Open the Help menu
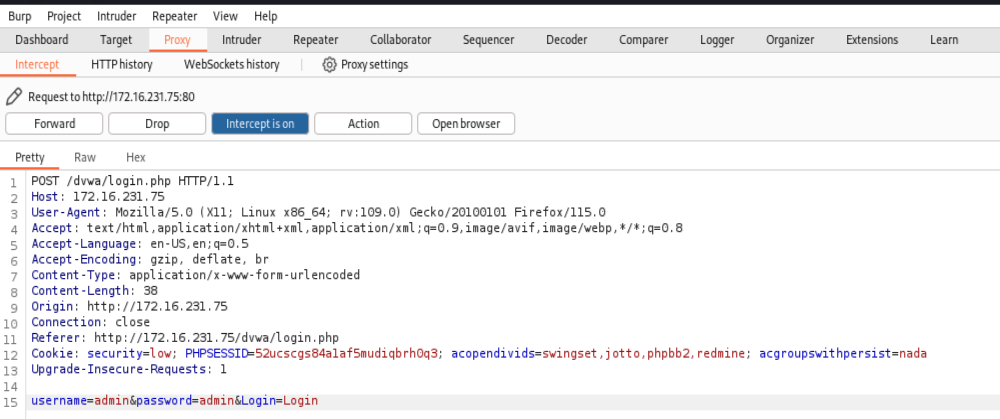 click(265, 16)
